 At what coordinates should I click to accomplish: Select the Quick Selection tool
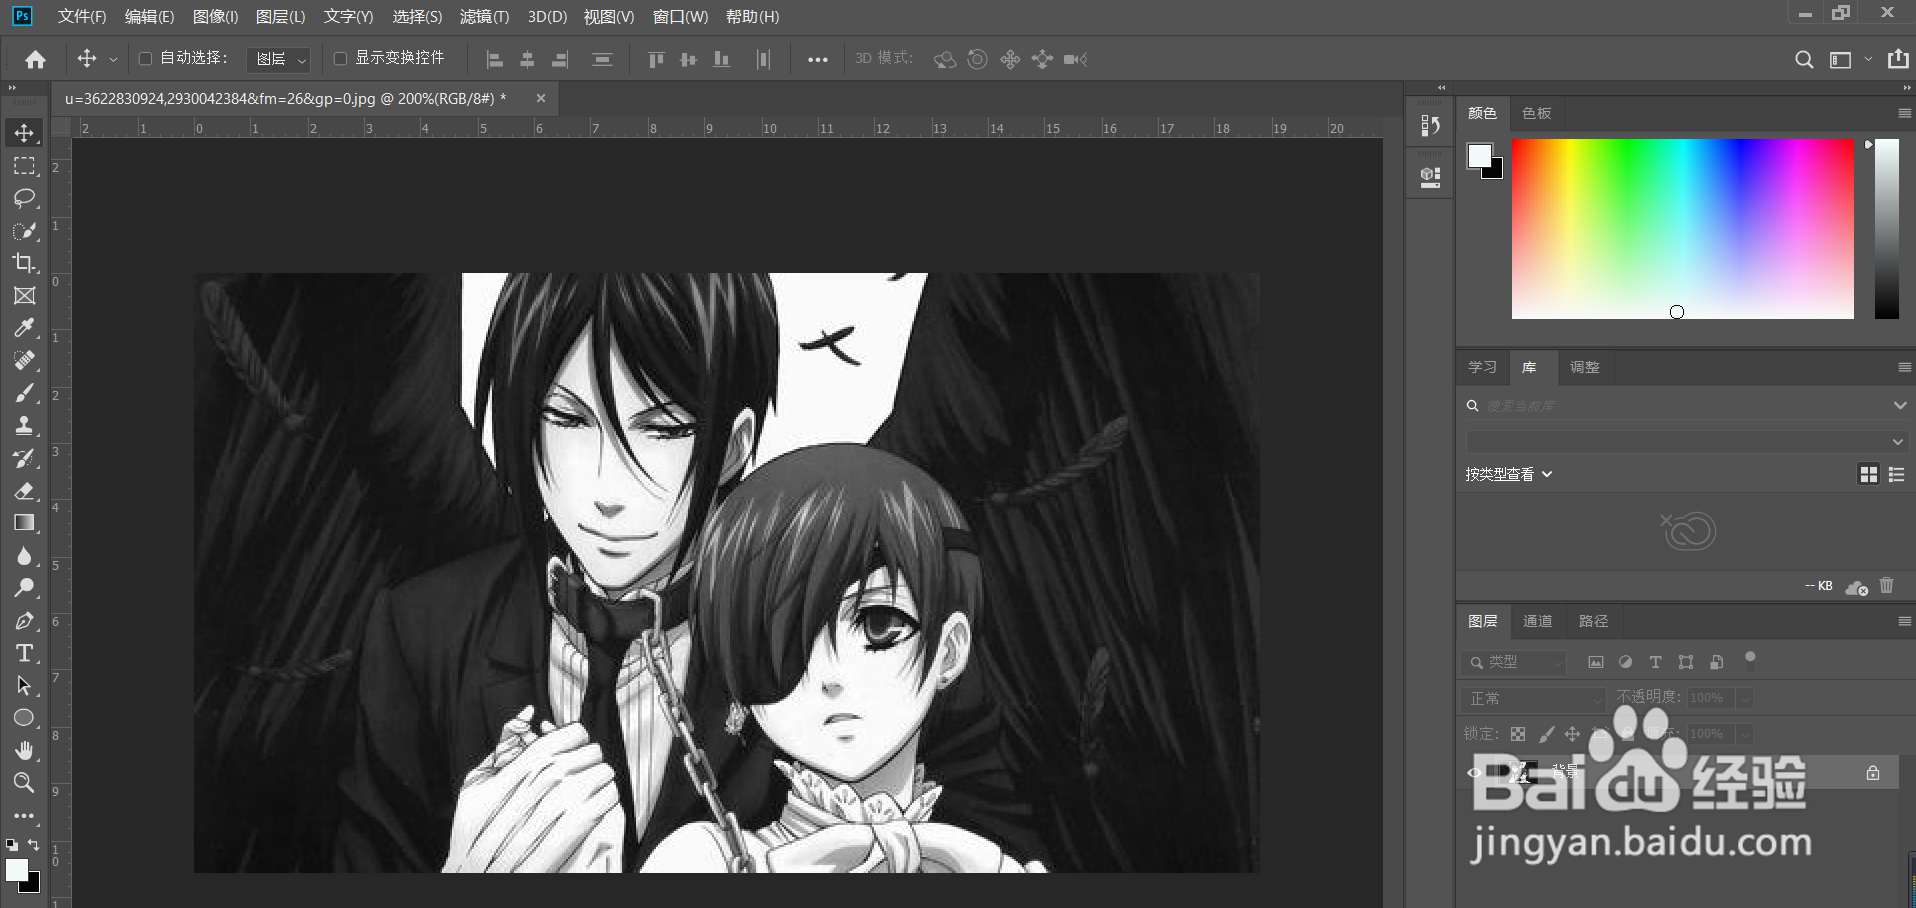click(24, 231)
